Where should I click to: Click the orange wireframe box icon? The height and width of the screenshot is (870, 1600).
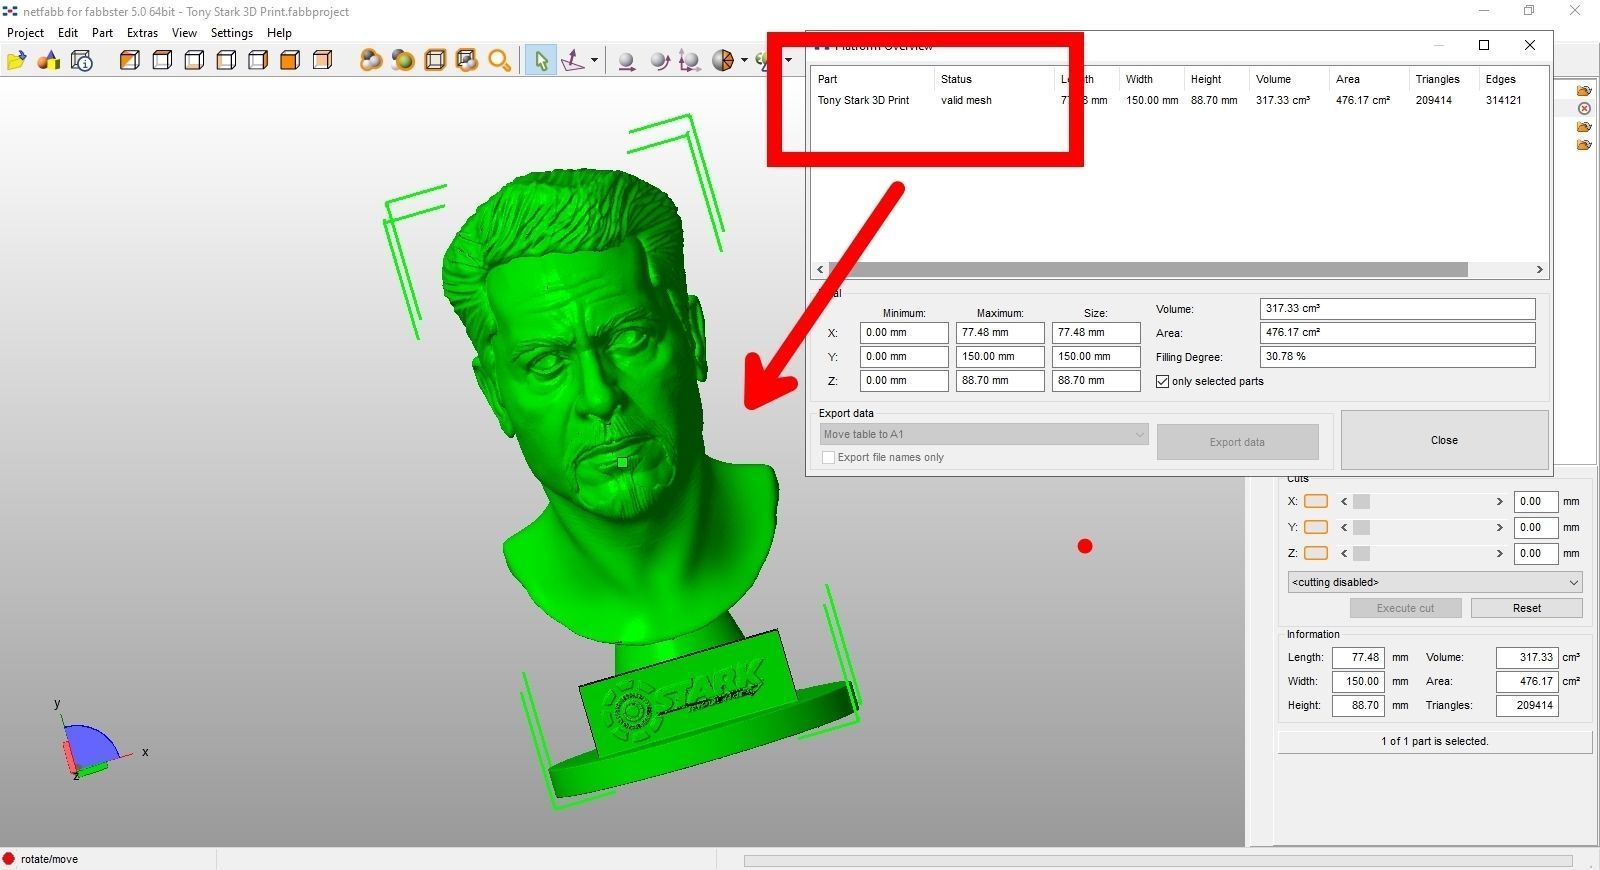pos(435,61)
